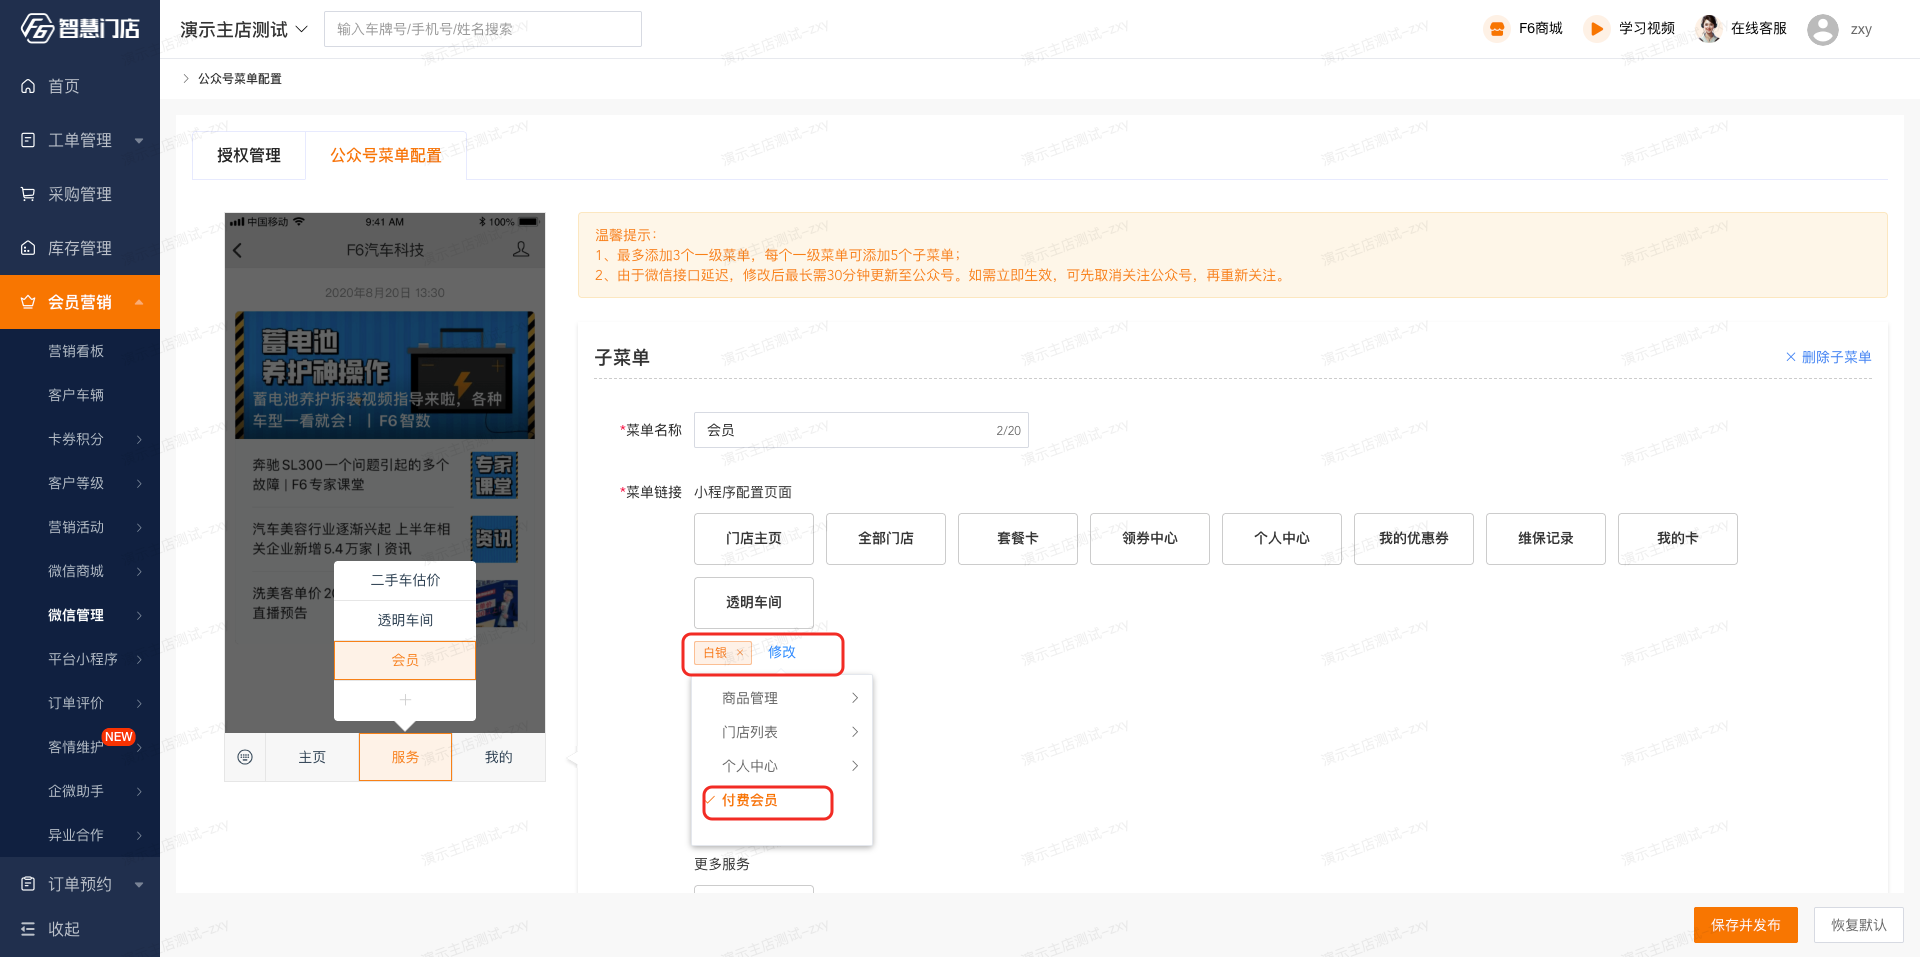
Task: Click the 全部门店 link button
Action: click(886, 538)
